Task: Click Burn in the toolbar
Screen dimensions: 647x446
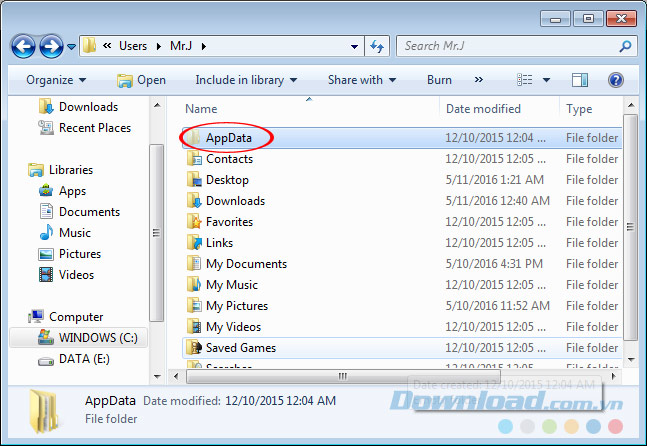Action: (x=439, y=80)
